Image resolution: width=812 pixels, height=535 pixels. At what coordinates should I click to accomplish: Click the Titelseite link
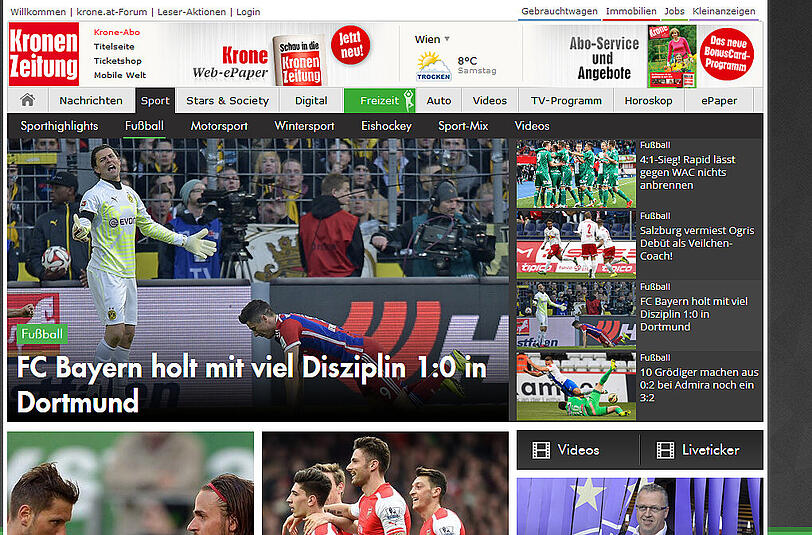point(114,47)
